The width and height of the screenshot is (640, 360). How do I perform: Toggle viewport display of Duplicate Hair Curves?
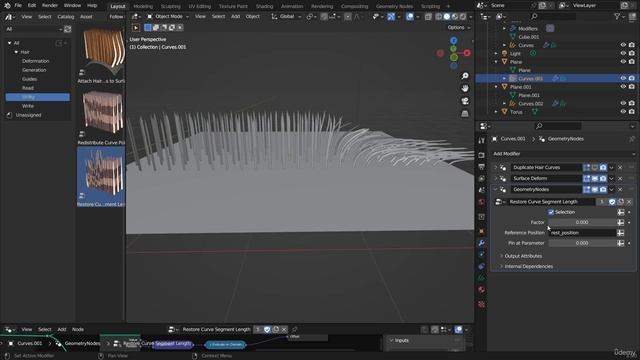[595, 167]
